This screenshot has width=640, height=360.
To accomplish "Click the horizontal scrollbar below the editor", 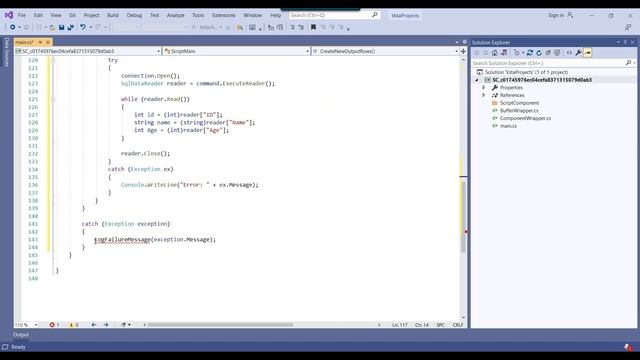I will [x=220, y=325].
